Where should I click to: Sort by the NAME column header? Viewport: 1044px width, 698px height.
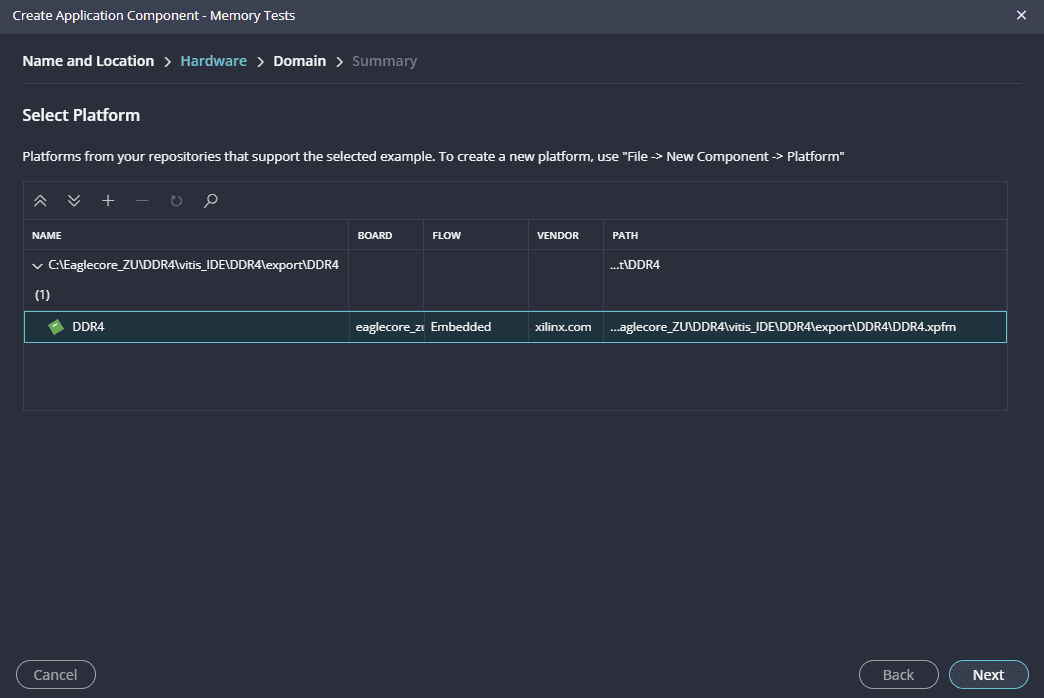click(47, 236)
